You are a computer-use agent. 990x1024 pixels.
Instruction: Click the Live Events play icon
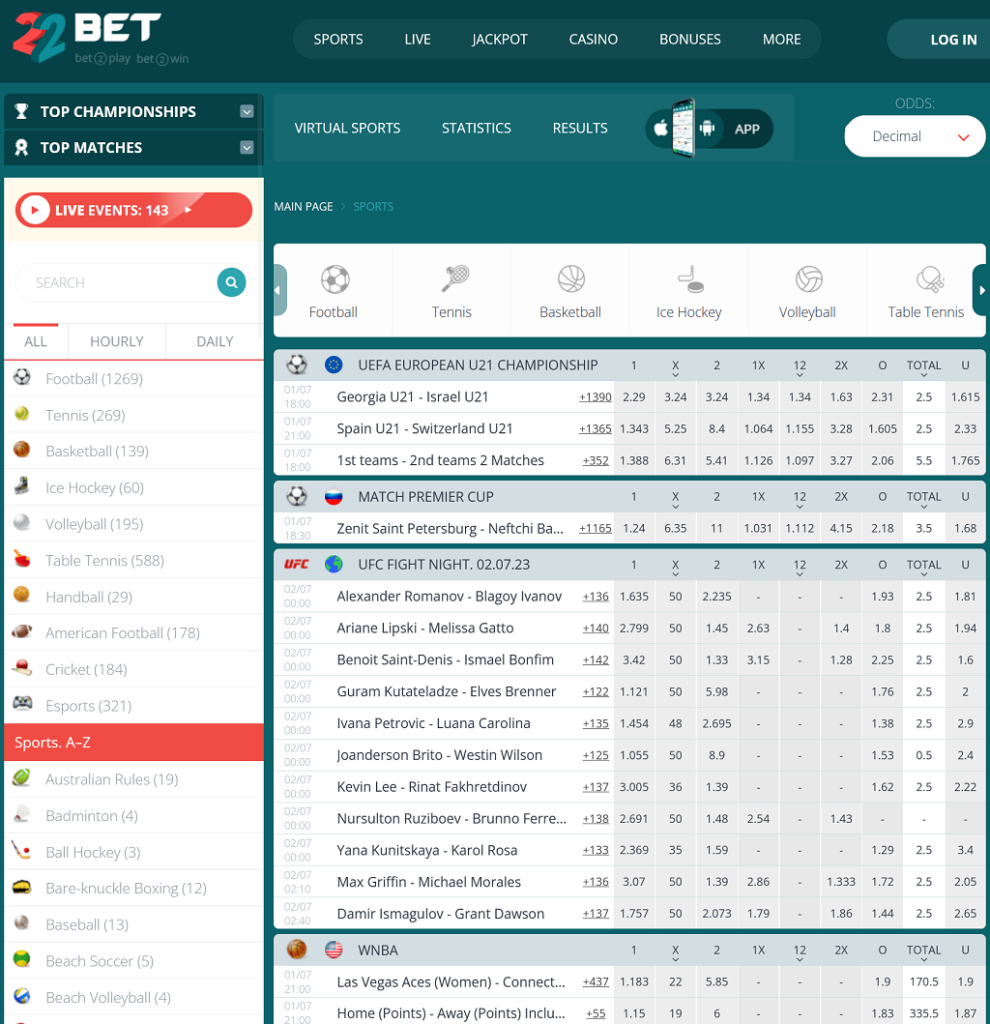(x=35, y=210)
